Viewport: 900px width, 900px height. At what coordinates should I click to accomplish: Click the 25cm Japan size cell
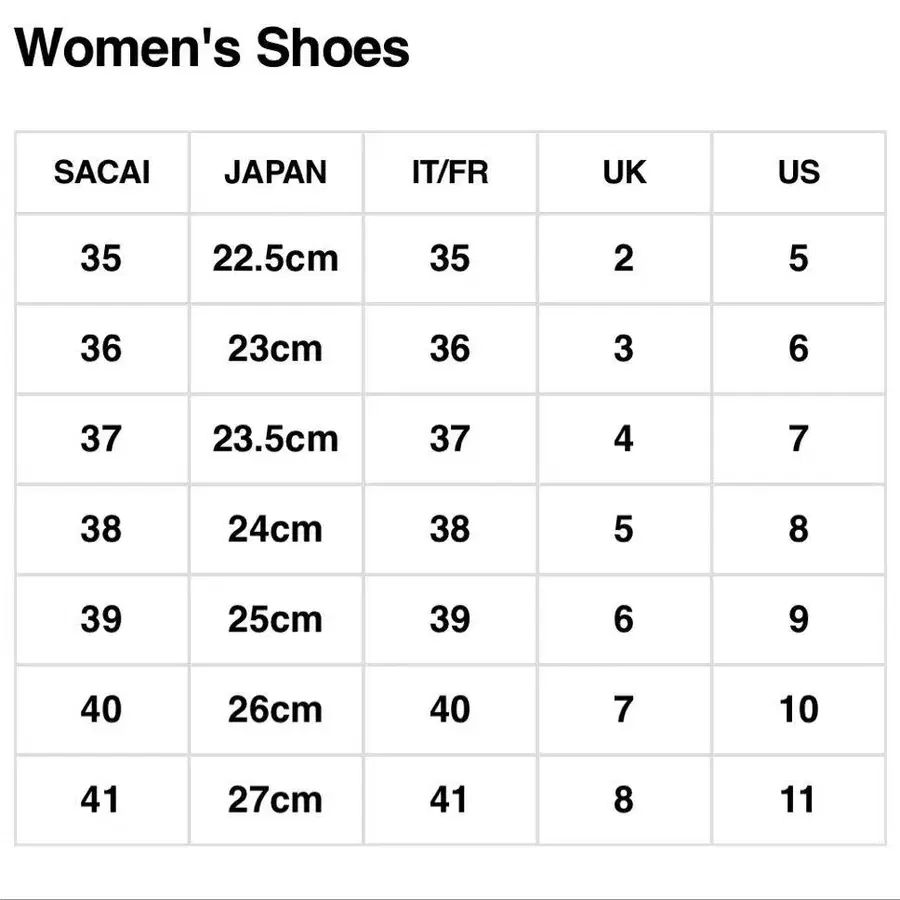(275, 620)
